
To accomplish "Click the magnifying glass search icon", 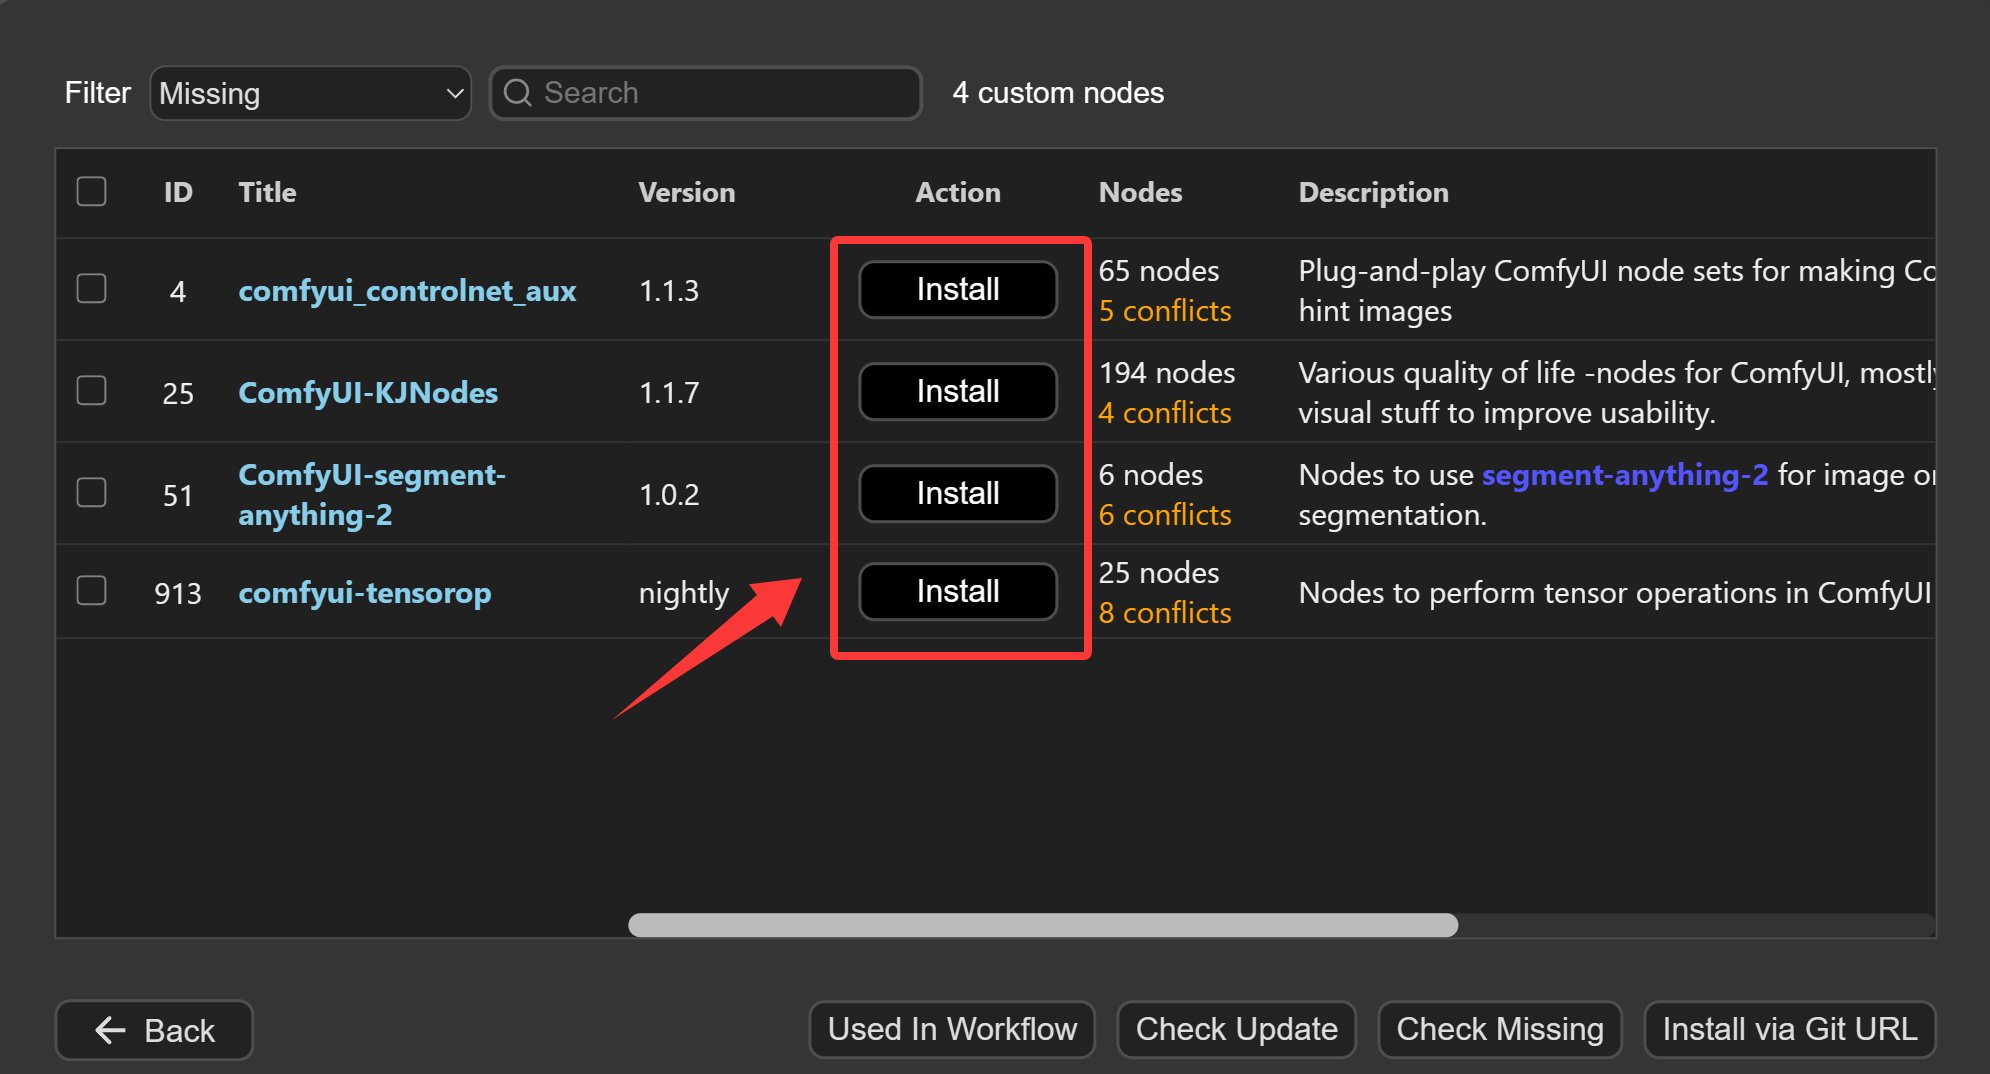I will pos(517,93).
